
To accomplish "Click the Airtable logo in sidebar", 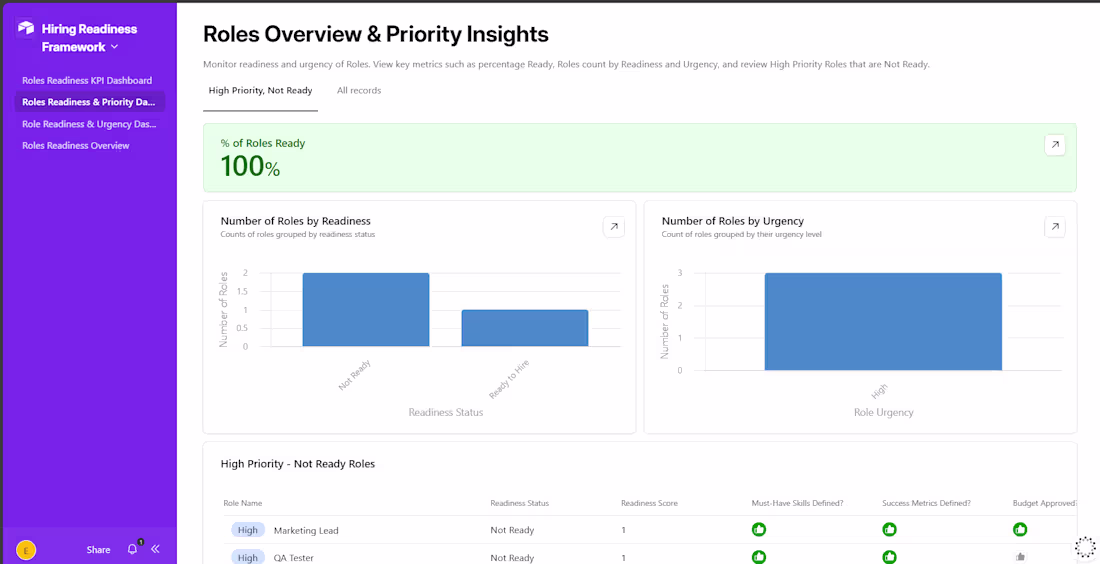I will pyautogui.click(x=26, y=29).
